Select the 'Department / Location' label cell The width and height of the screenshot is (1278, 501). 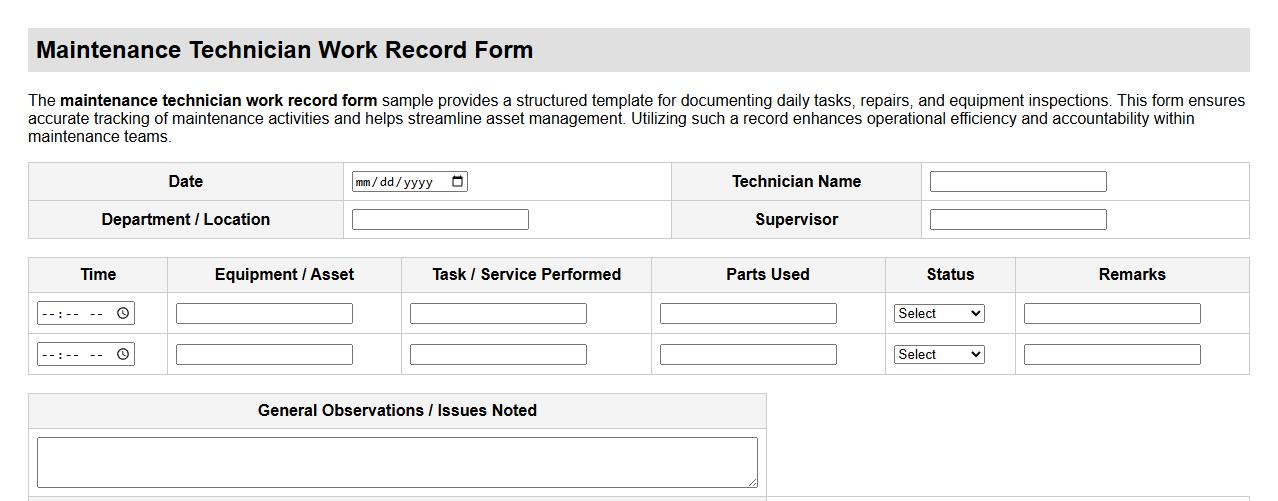(186, 219)
